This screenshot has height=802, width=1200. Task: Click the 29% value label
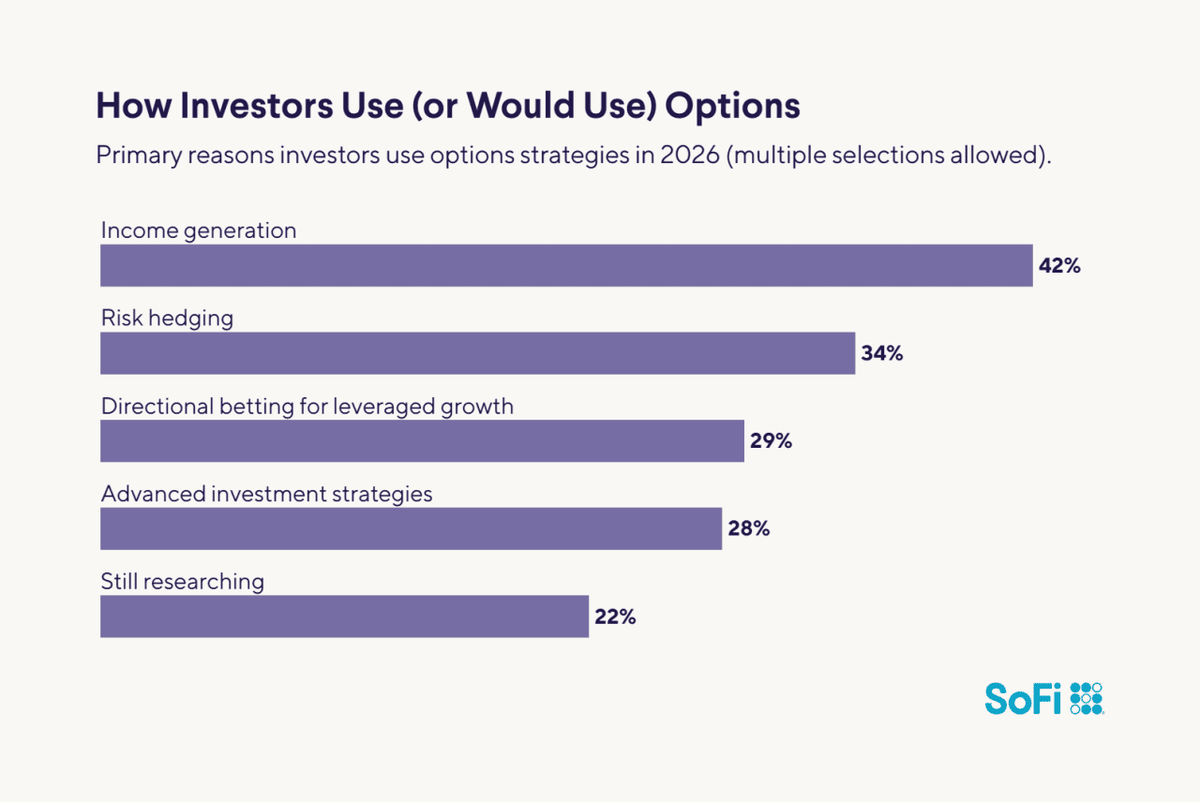[x=771, y=441]
